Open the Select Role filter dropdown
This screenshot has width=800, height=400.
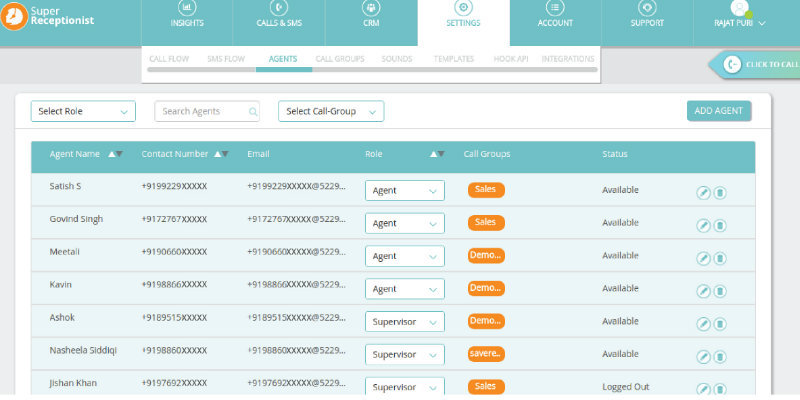click(83, 112)
